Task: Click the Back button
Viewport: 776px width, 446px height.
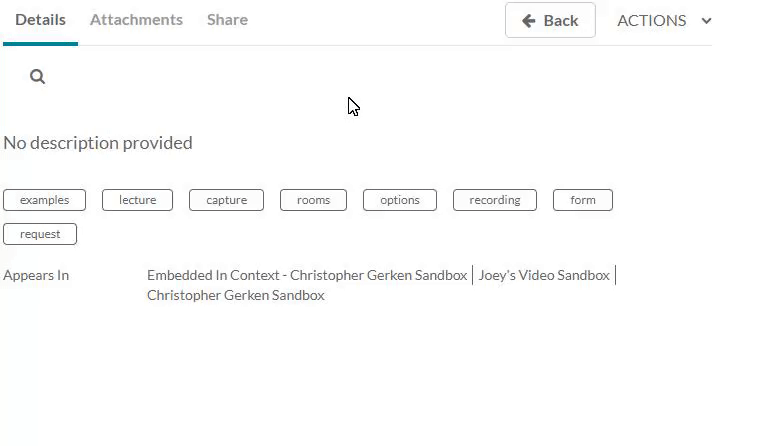Action: point(550,20)
